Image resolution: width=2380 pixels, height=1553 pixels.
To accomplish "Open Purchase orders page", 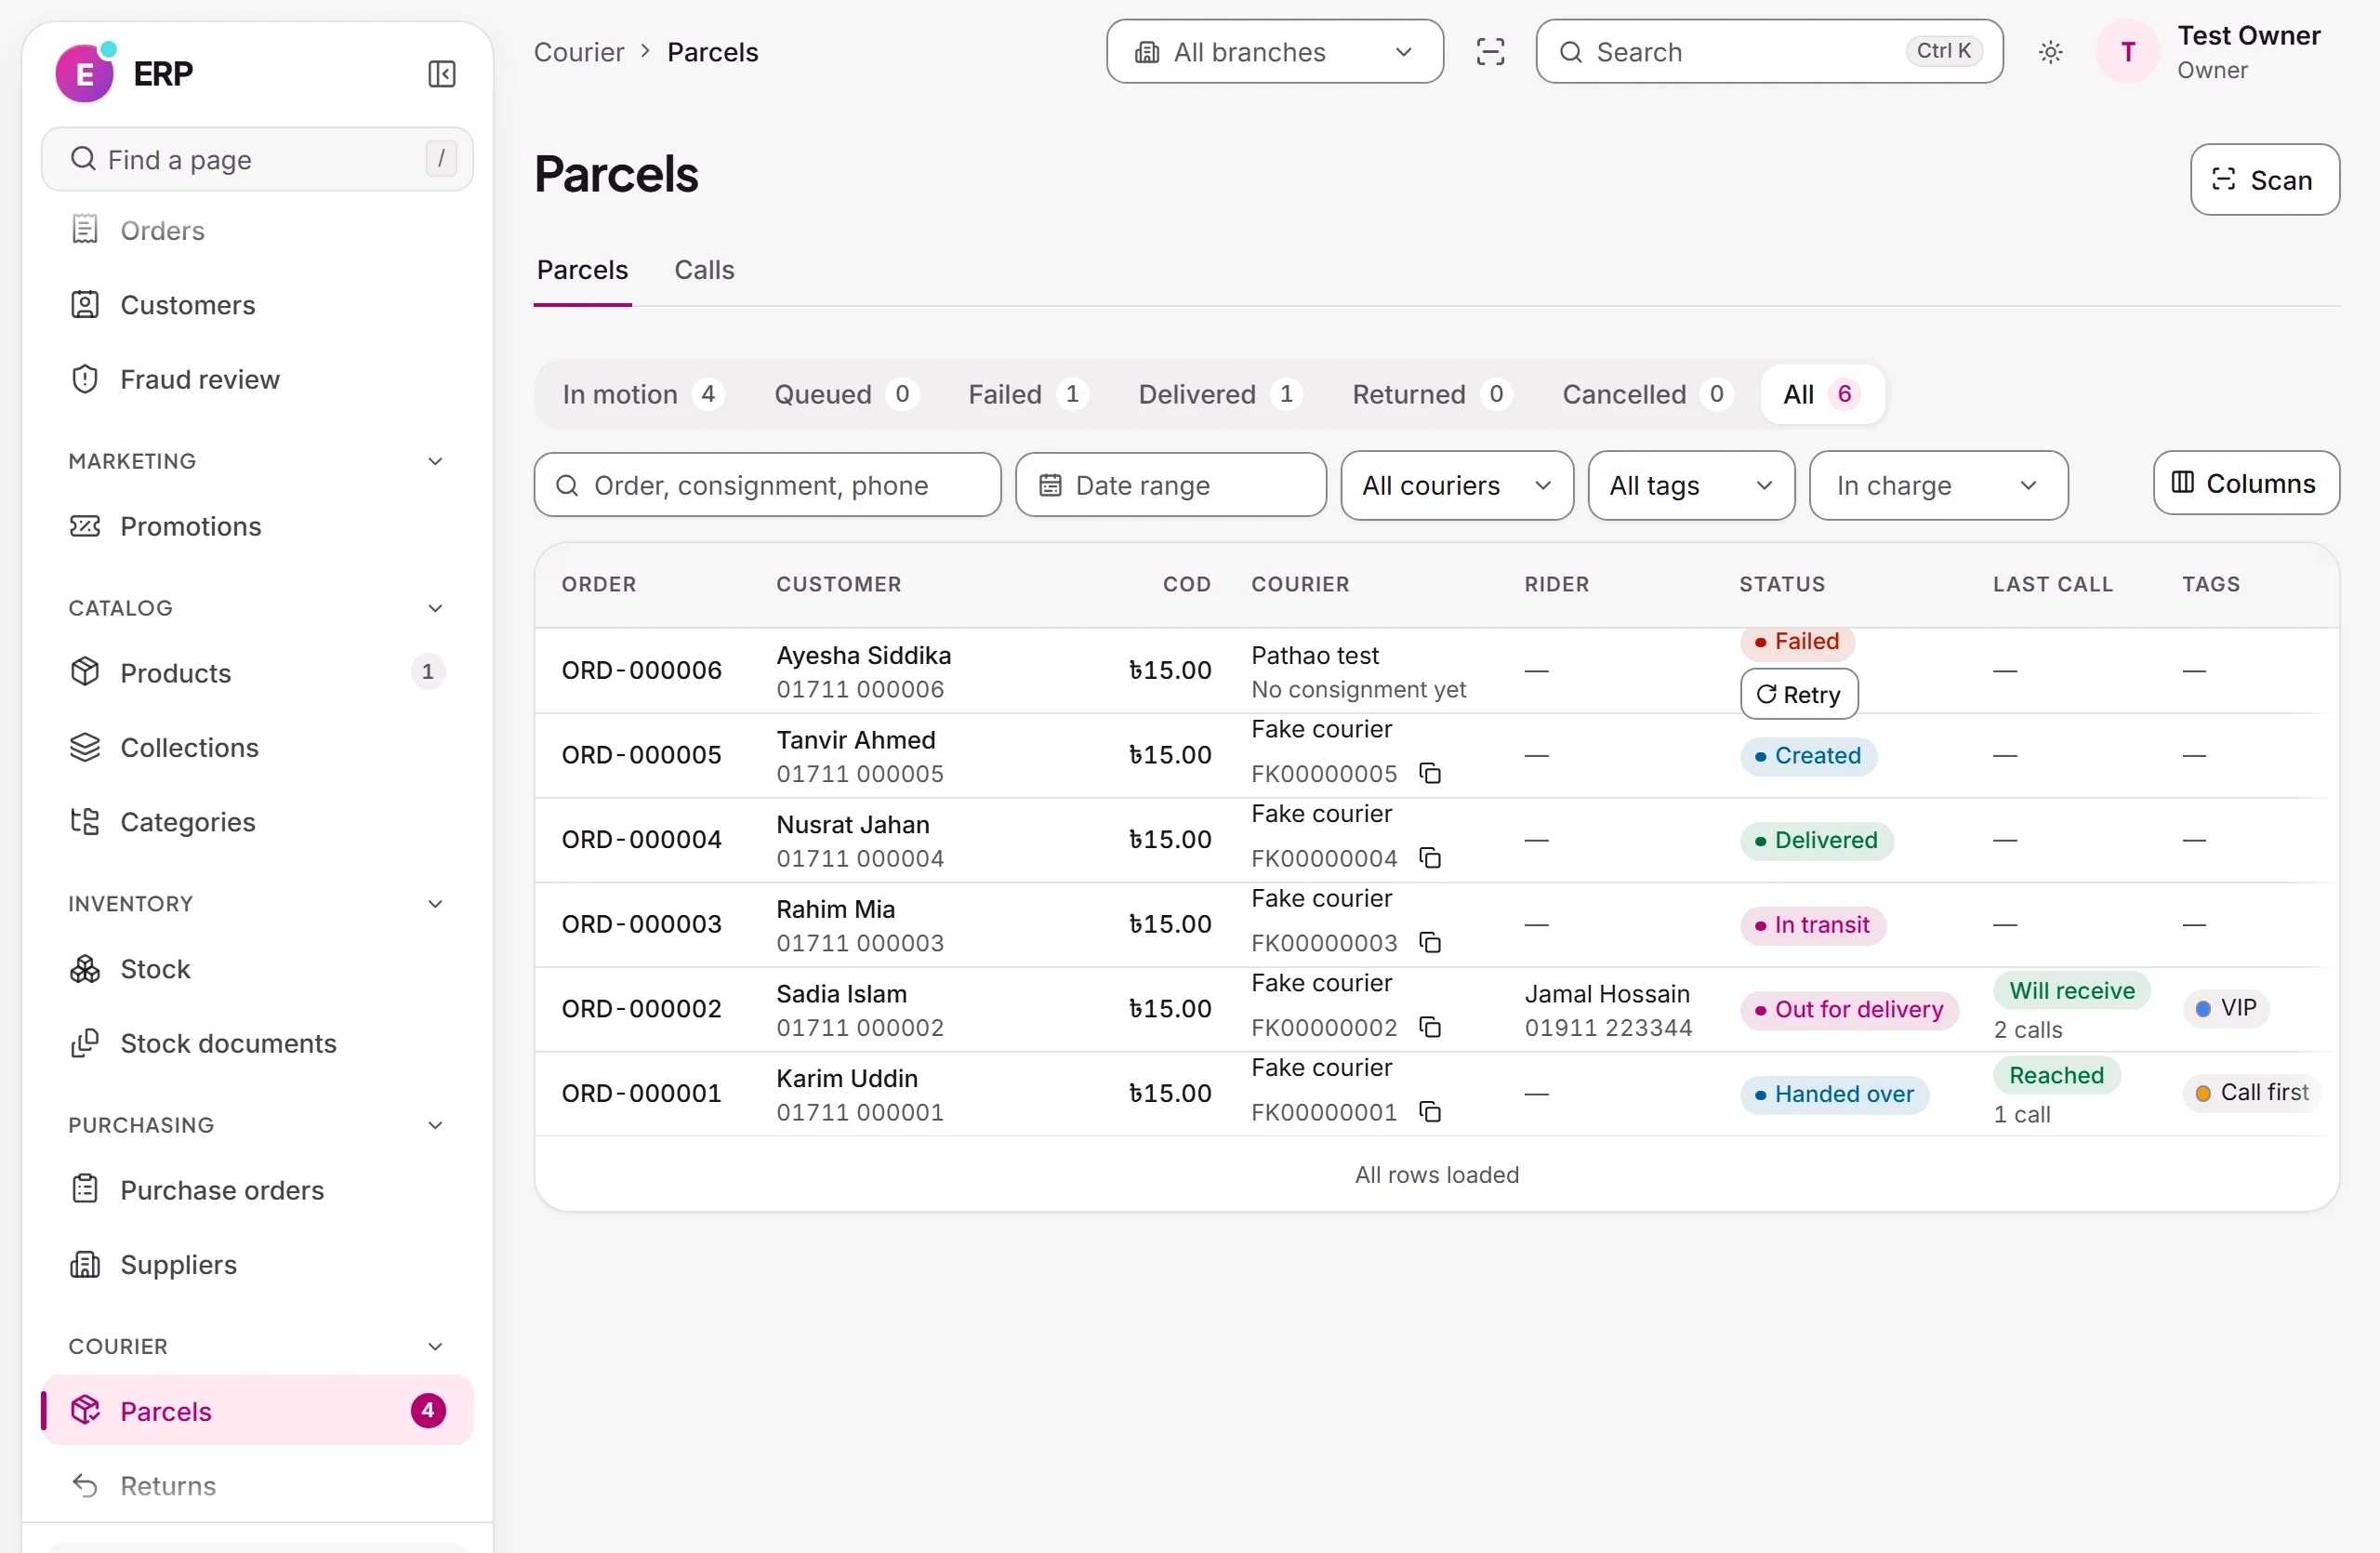I will tap(257, 1190).
